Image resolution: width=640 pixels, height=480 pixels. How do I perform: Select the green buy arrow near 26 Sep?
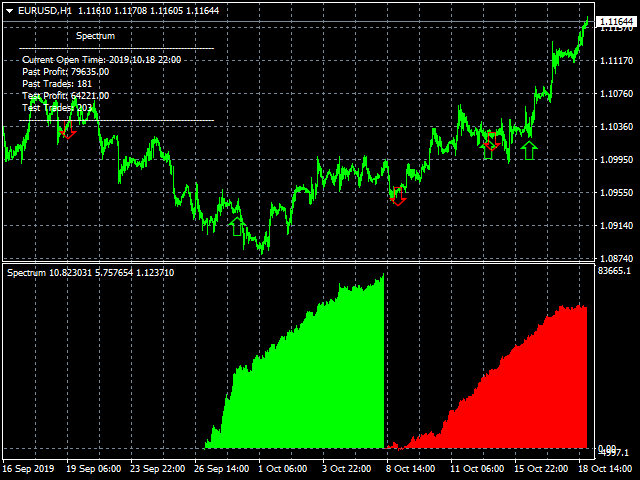[x=237, y=227]
